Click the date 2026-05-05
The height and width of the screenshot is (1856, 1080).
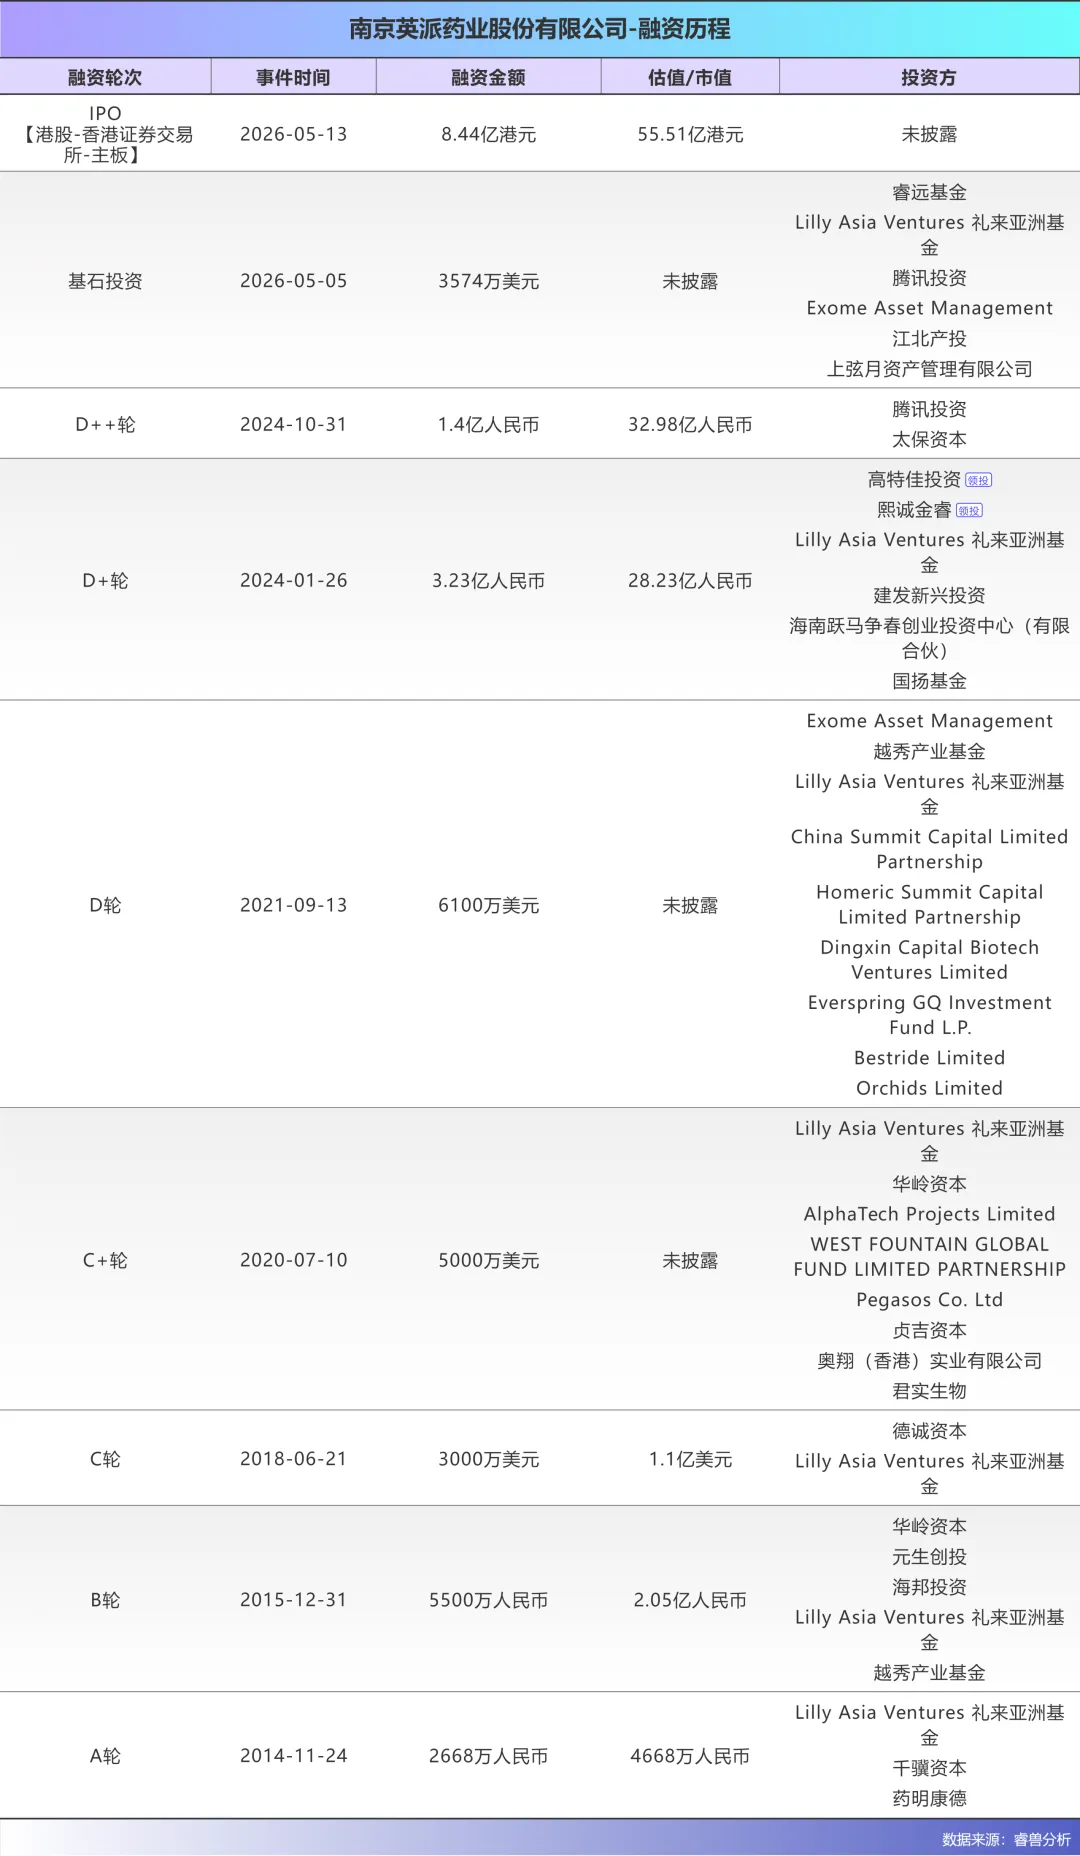pos(293,281)
